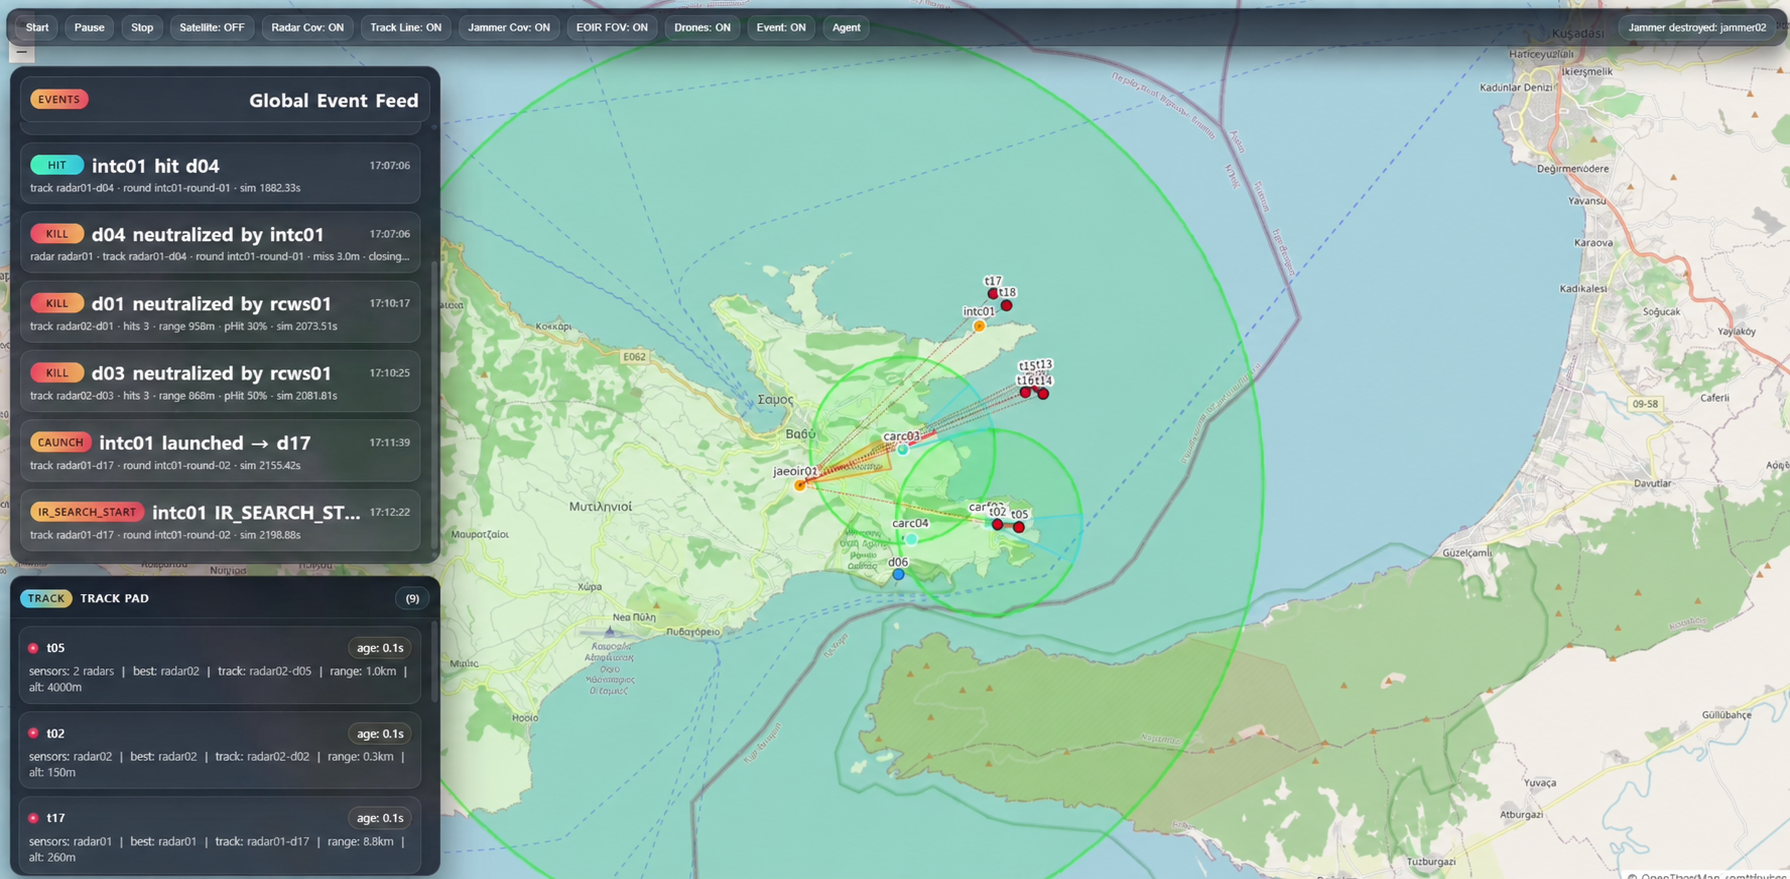1790x879 pixels.
Task: Toggle Event feed off
Action: click(x=780, y=27)
